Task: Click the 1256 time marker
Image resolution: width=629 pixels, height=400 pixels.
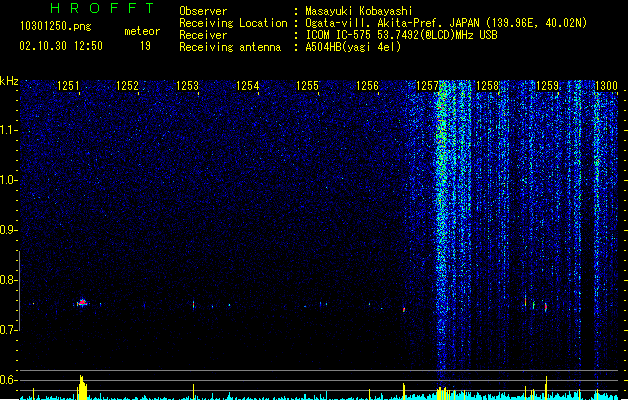Action: [367, 85]
